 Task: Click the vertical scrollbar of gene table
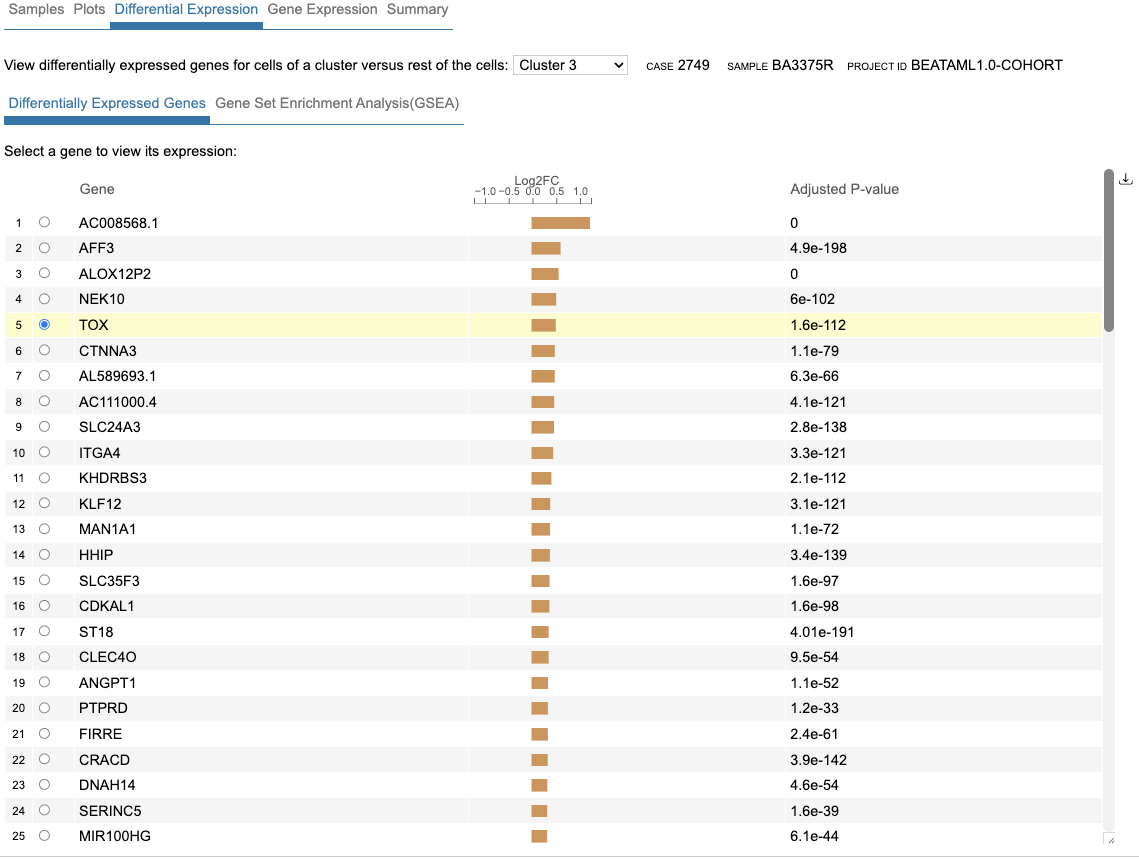coord(1108,250)
